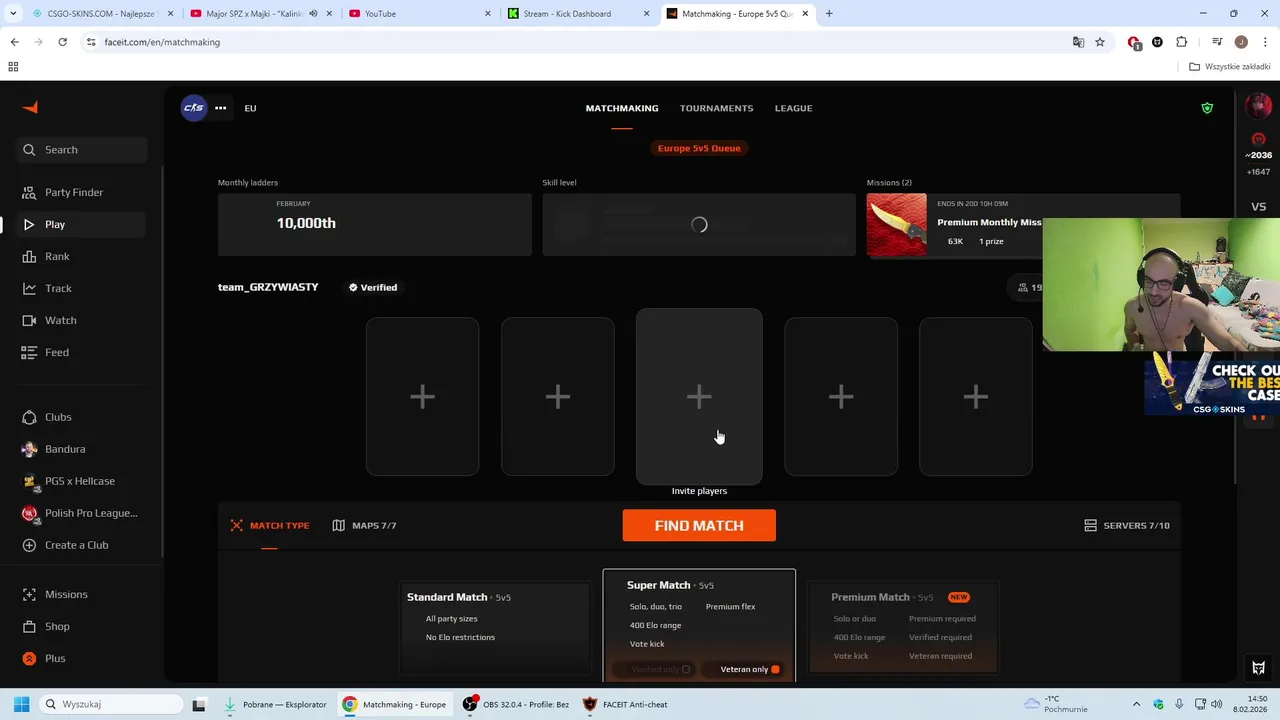Image resolution: width=1280 pixels, height=720 pixels.
Task: Open FACEIT home via orange logo
Action: [30, 108]
